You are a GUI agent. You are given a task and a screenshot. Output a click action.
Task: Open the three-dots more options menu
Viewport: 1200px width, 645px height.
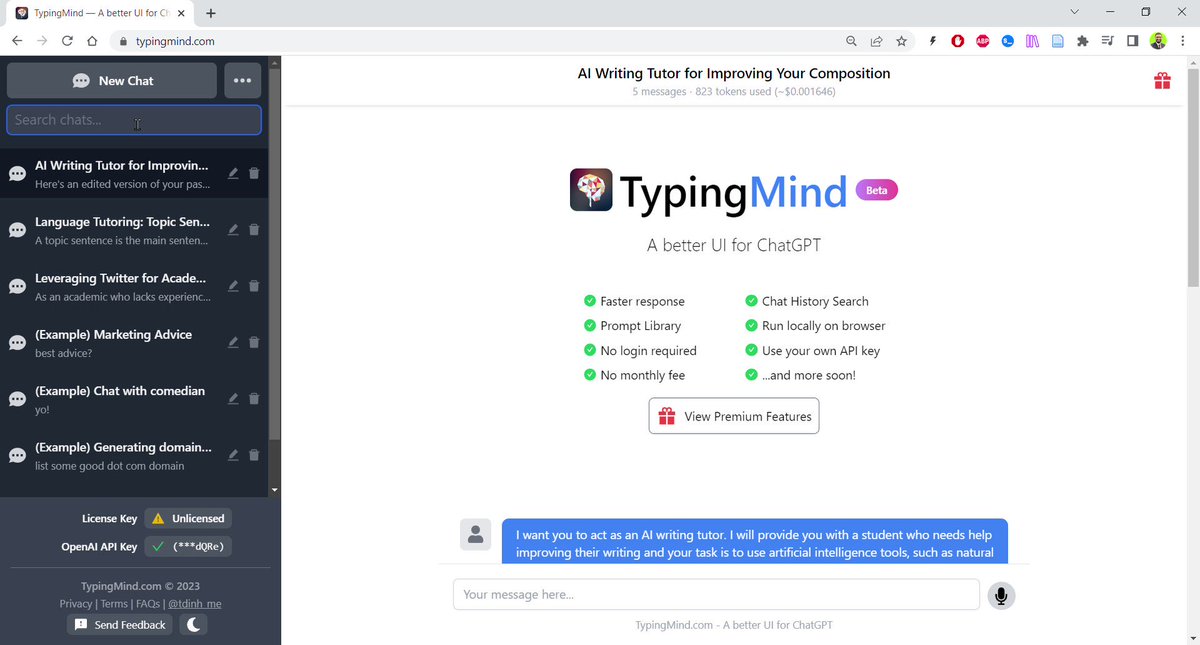coord(243,81)
